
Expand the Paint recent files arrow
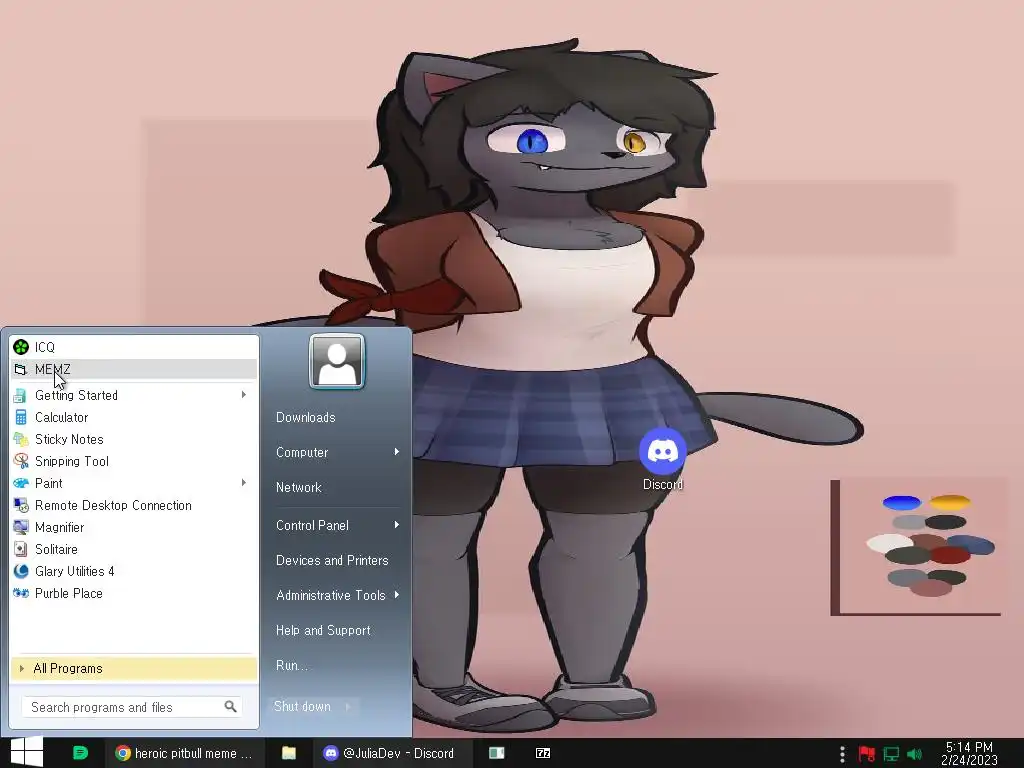[x=244, y=483]
